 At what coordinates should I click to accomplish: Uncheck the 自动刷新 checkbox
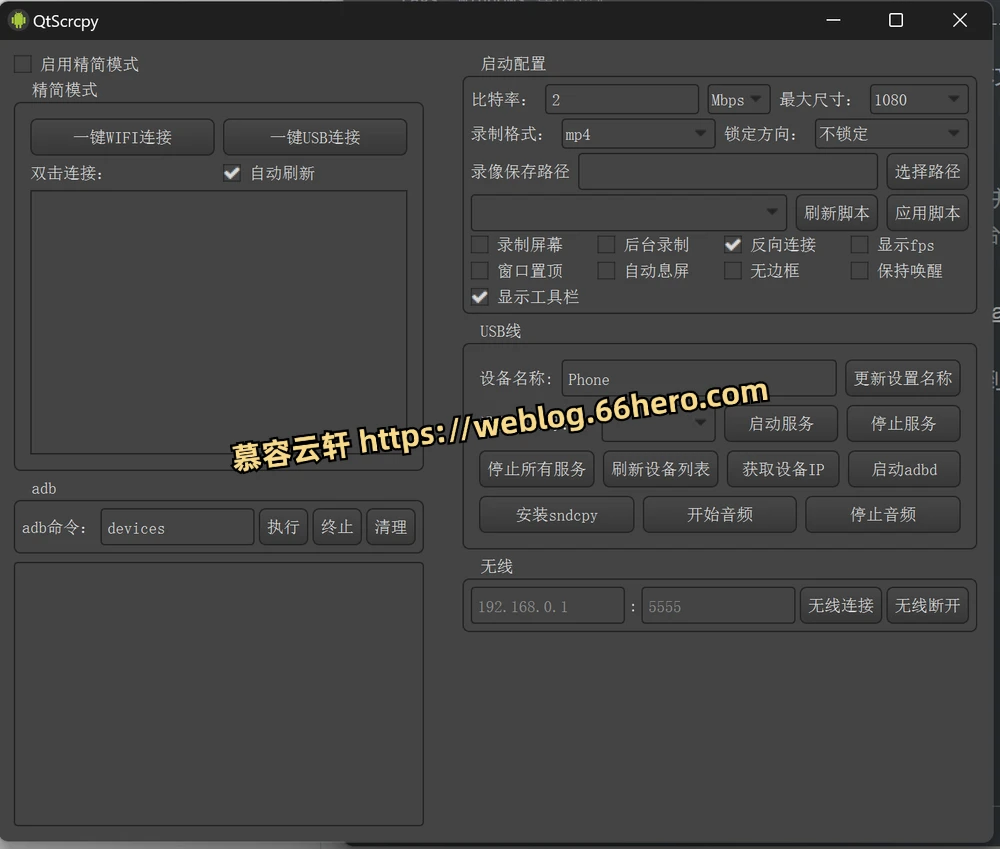(232, 173)
